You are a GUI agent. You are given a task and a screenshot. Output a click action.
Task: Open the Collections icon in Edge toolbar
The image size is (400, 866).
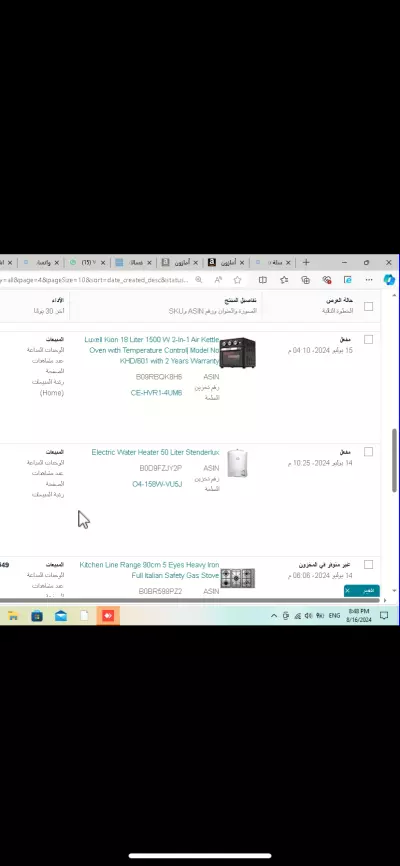pyautogui.click(x=306, y=280)
